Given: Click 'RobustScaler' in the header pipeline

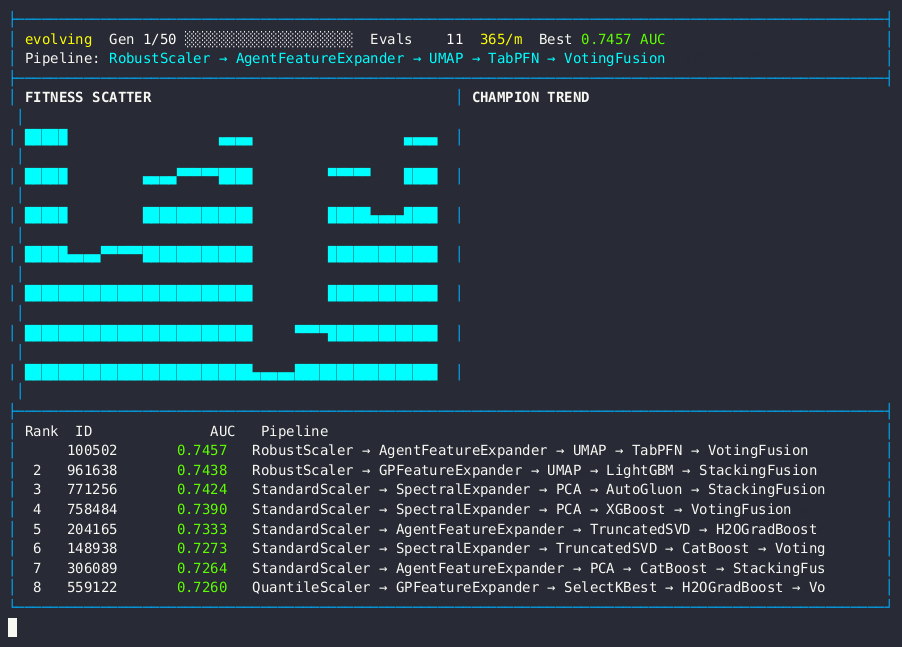Looking at the screenshot, I should [x=159, y=59].
